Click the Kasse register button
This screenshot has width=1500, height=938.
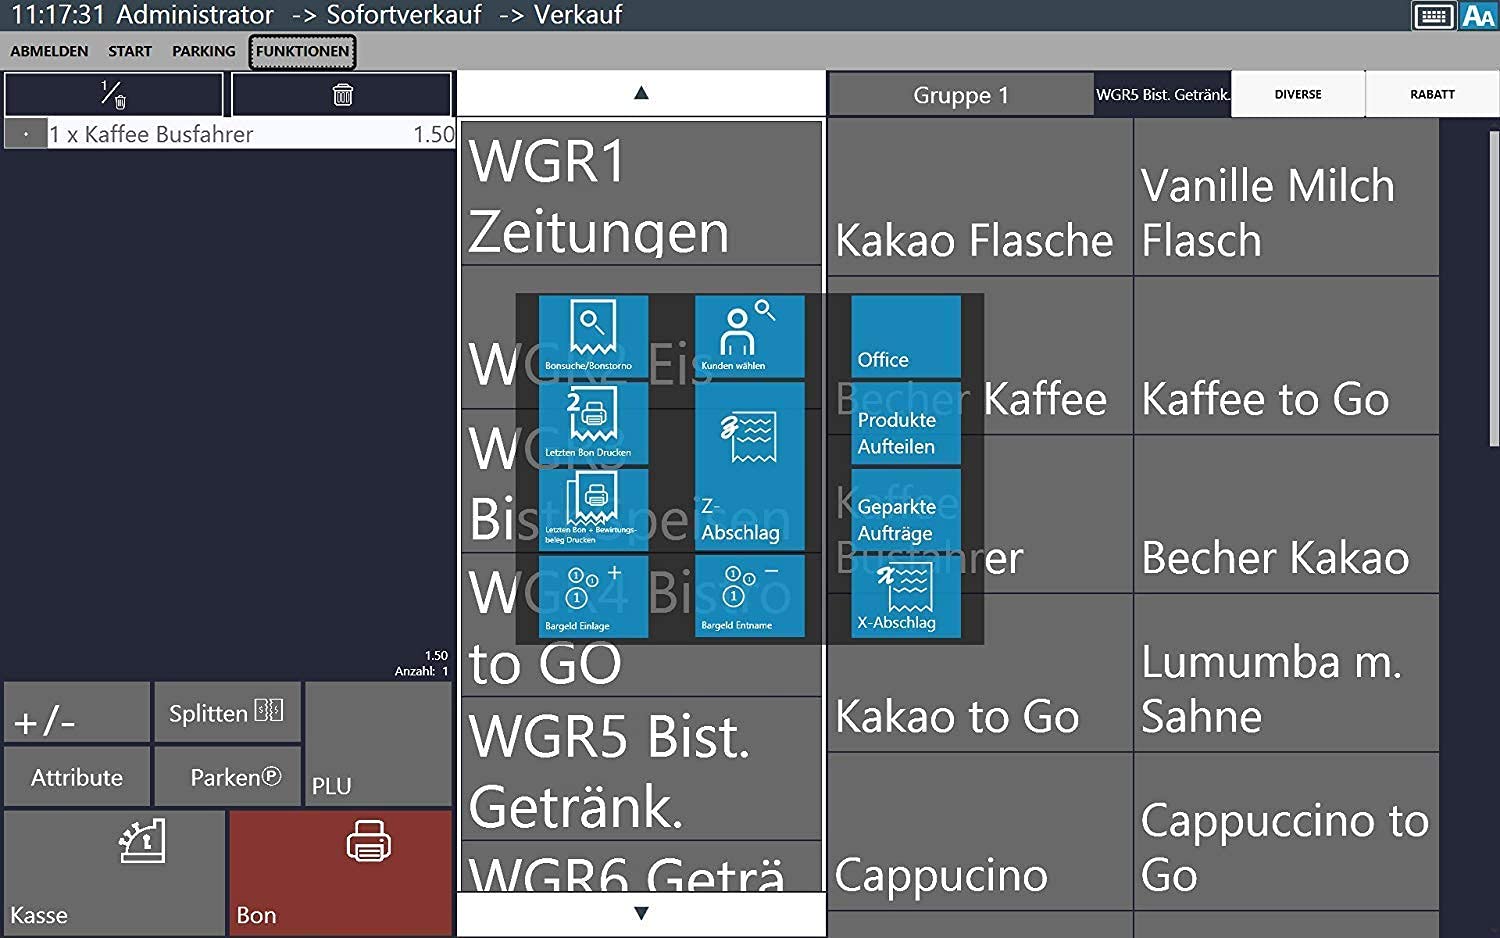[x=114, y=872]
